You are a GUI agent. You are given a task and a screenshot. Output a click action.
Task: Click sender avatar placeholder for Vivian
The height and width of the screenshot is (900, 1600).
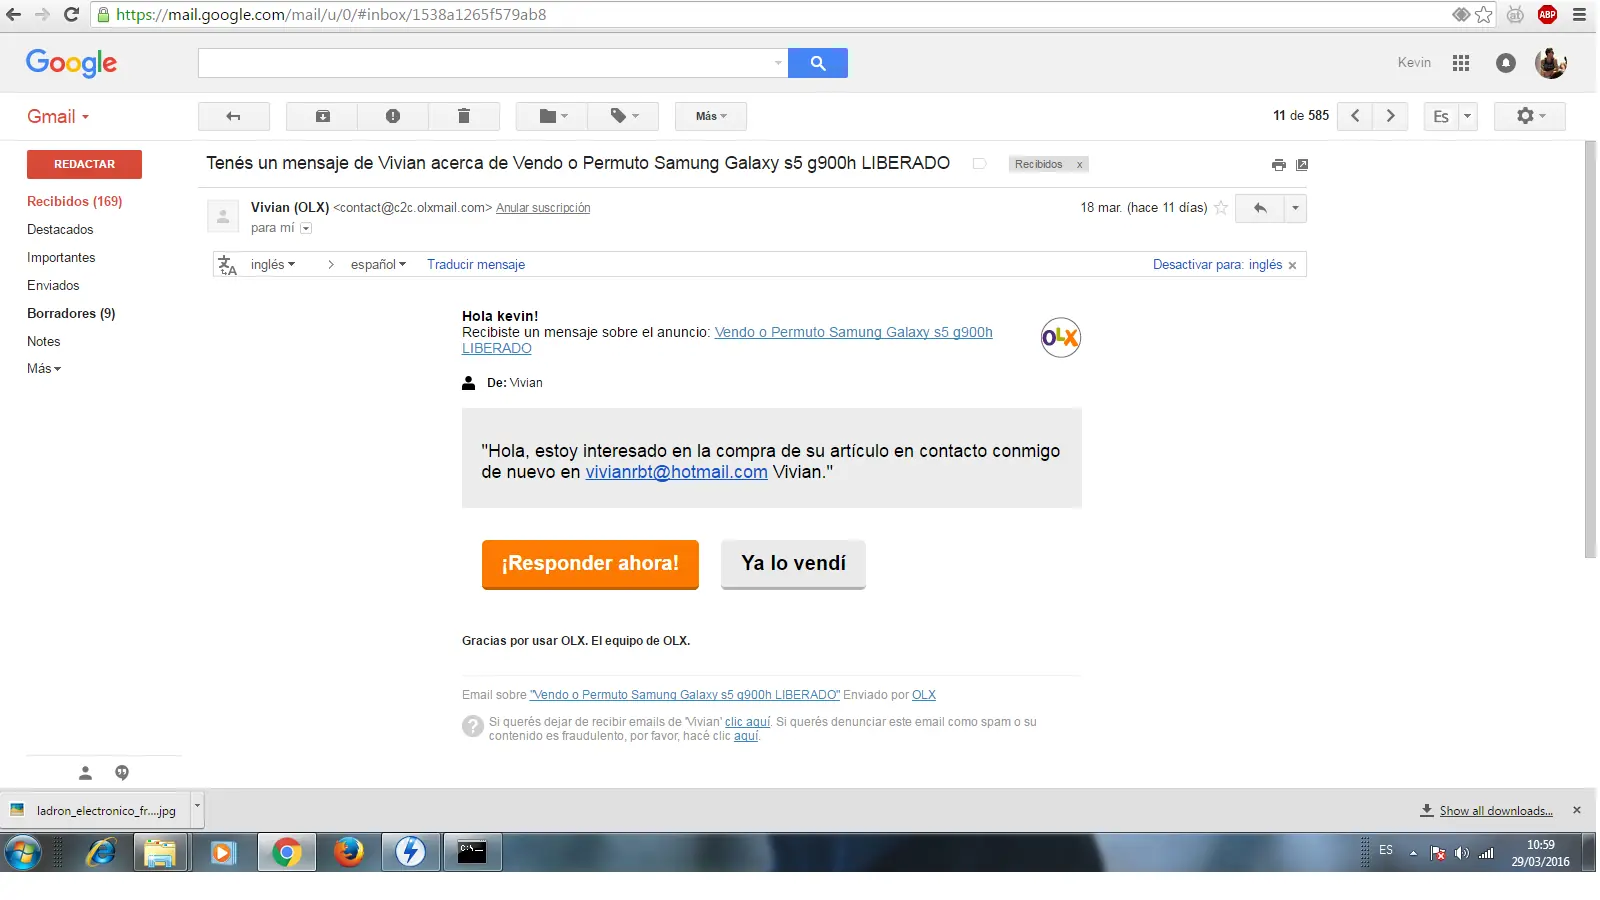click(223, 215)
